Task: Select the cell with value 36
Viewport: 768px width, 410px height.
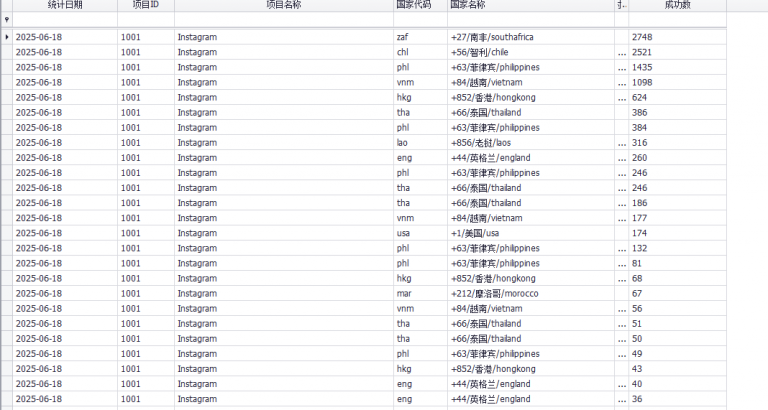Action: (678, 399)
